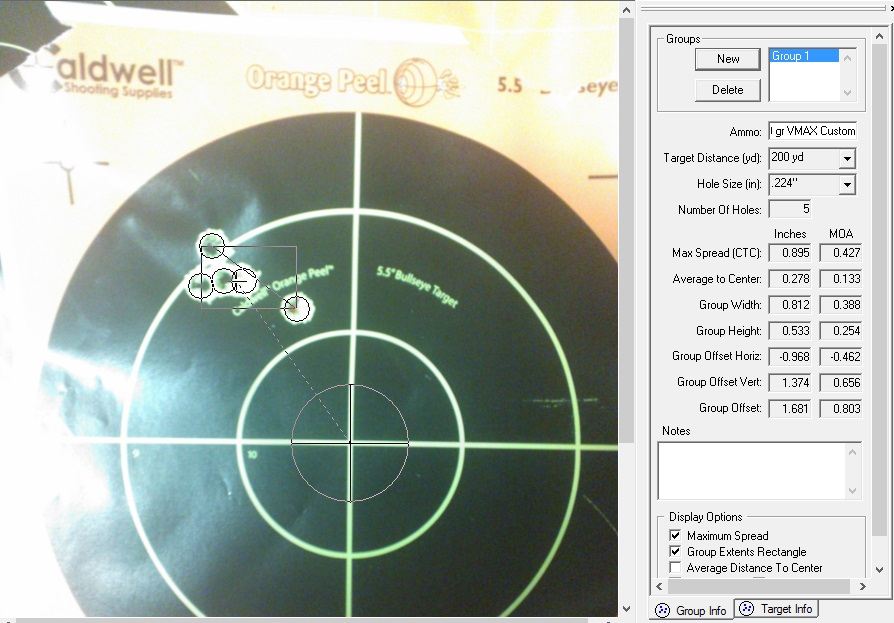
Task: Click the Delete group button
Action: pos(728,89)
